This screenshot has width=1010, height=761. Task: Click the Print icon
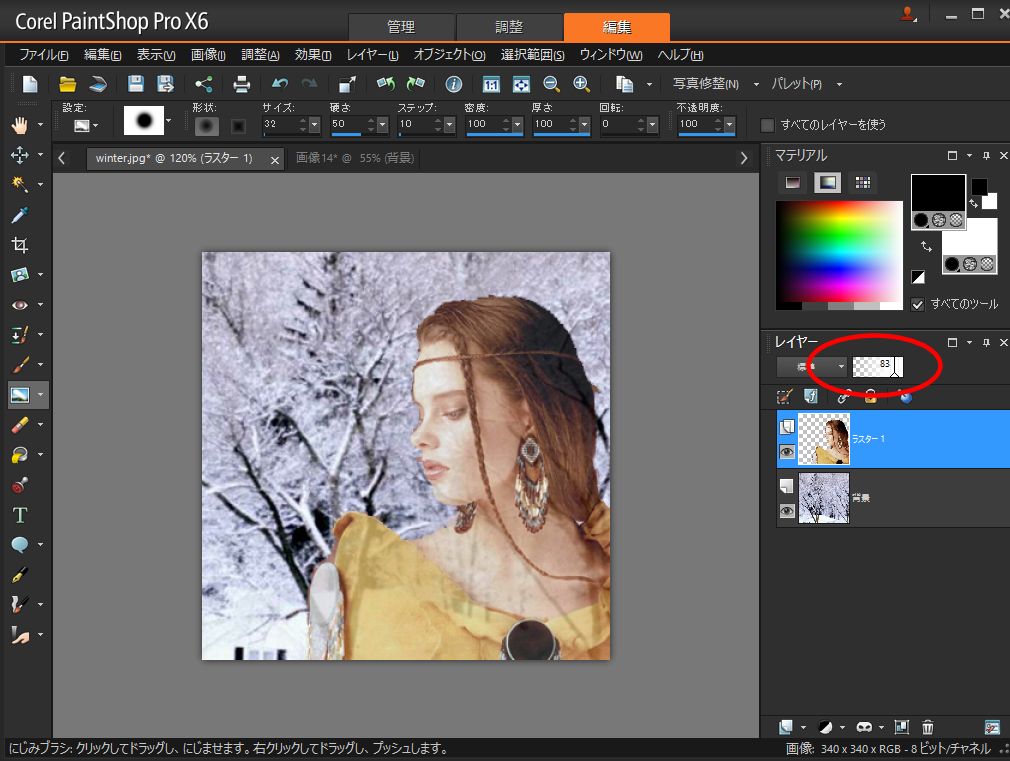(x=242, y=84)
